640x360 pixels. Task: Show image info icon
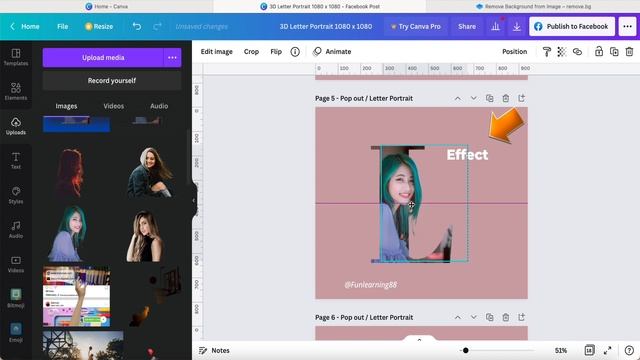pyautogui.click(x=295, y=52)
